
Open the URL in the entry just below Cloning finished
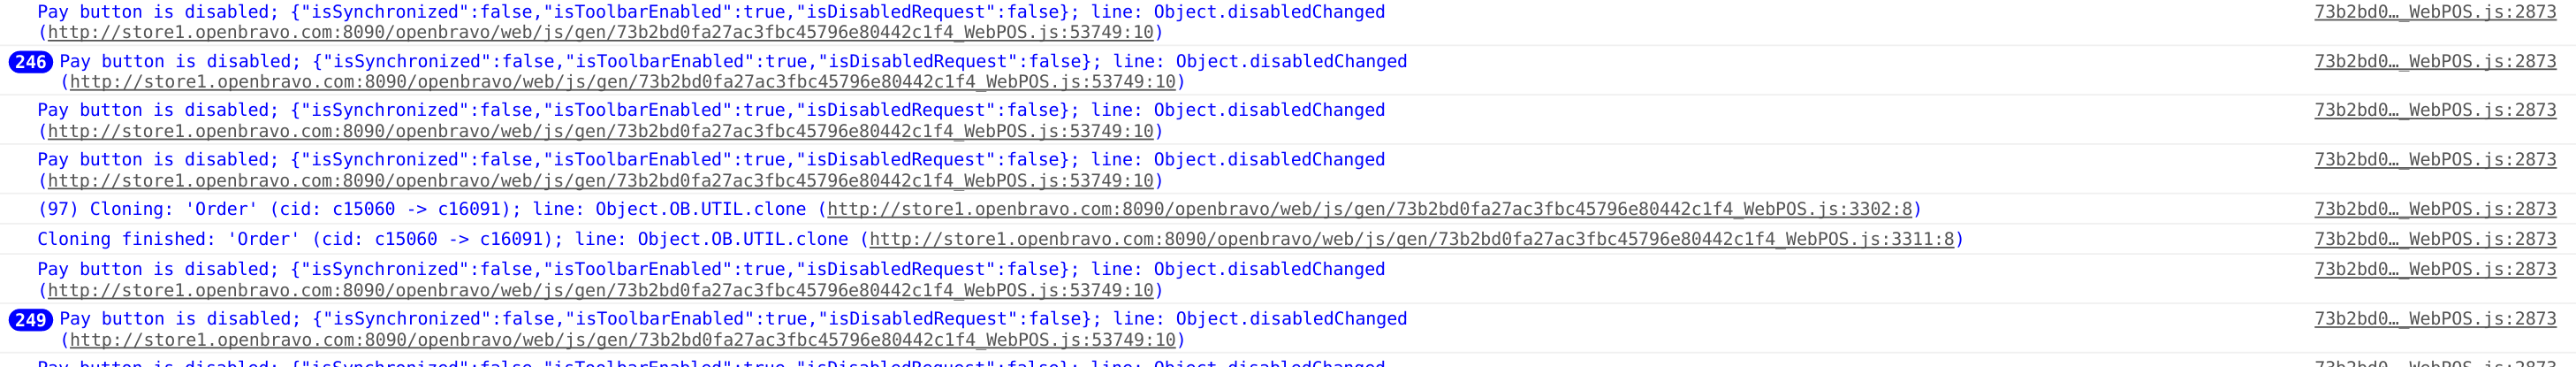click(x=600, y=290)
